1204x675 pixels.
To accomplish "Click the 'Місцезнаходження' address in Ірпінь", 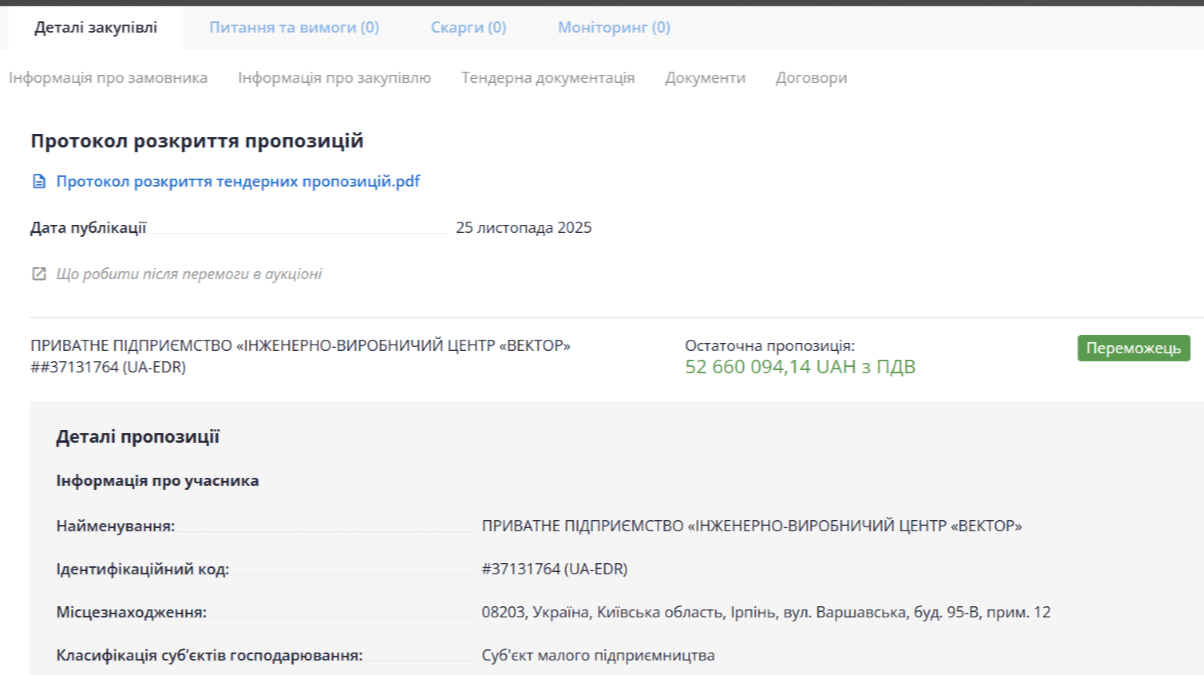I will (x=765, y=613).
